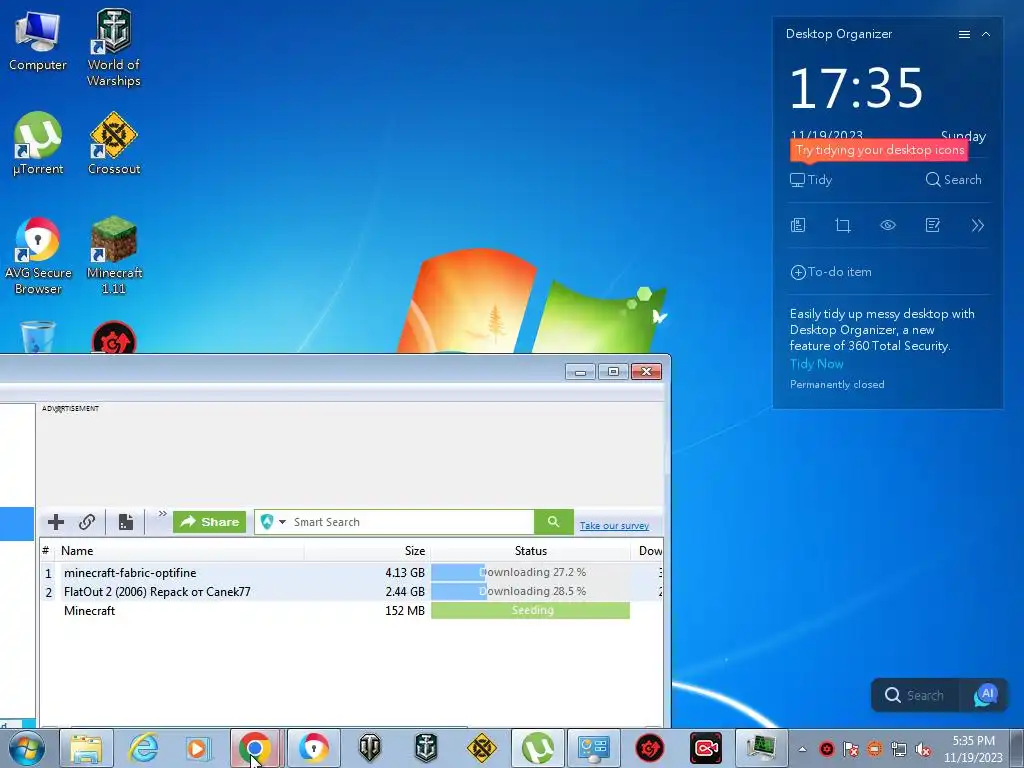Open the screen recorder taskbar icon

(x=706, y=748)
